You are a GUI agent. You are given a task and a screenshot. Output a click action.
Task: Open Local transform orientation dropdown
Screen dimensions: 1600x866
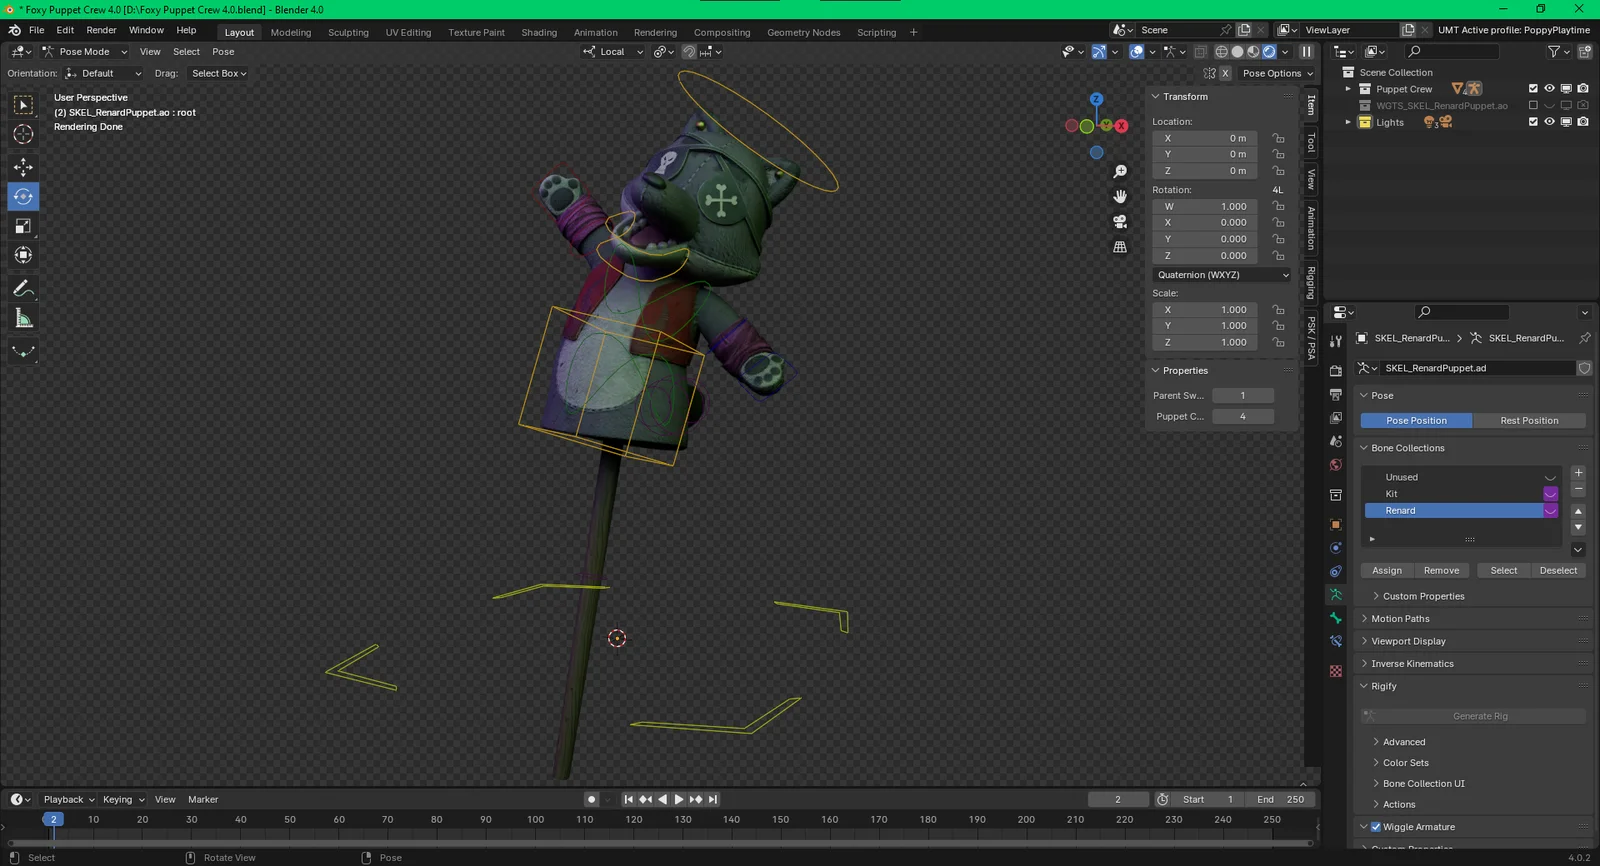[x=613, y=52]
